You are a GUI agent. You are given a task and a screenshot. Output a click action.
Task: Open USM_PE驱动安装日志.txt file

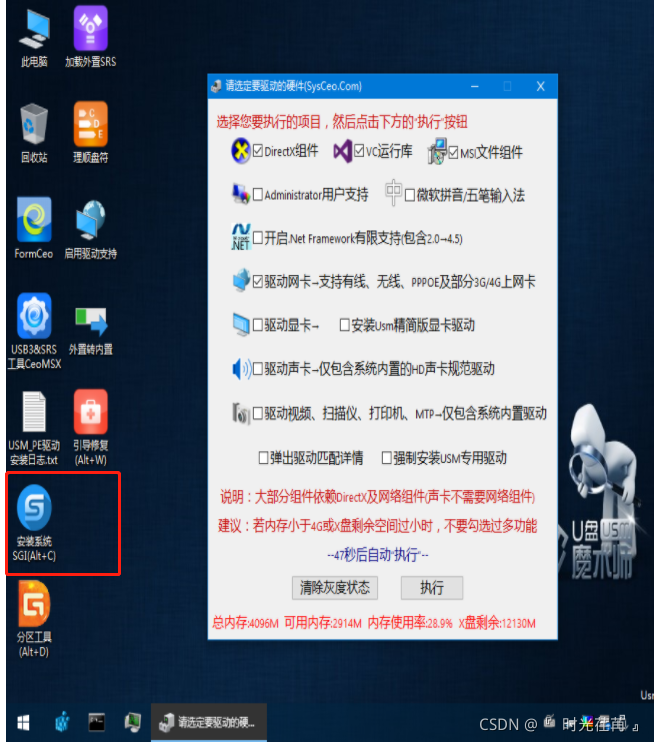tap(34, 429)
